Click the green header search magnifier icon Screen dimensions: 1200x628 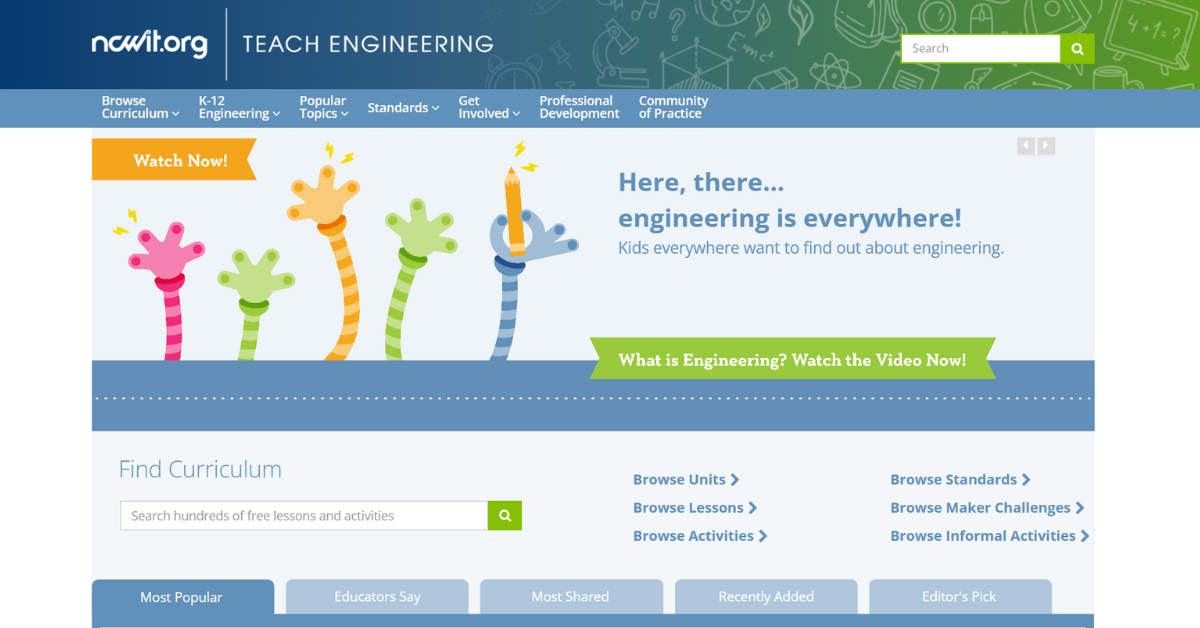tap(1077, 49)
